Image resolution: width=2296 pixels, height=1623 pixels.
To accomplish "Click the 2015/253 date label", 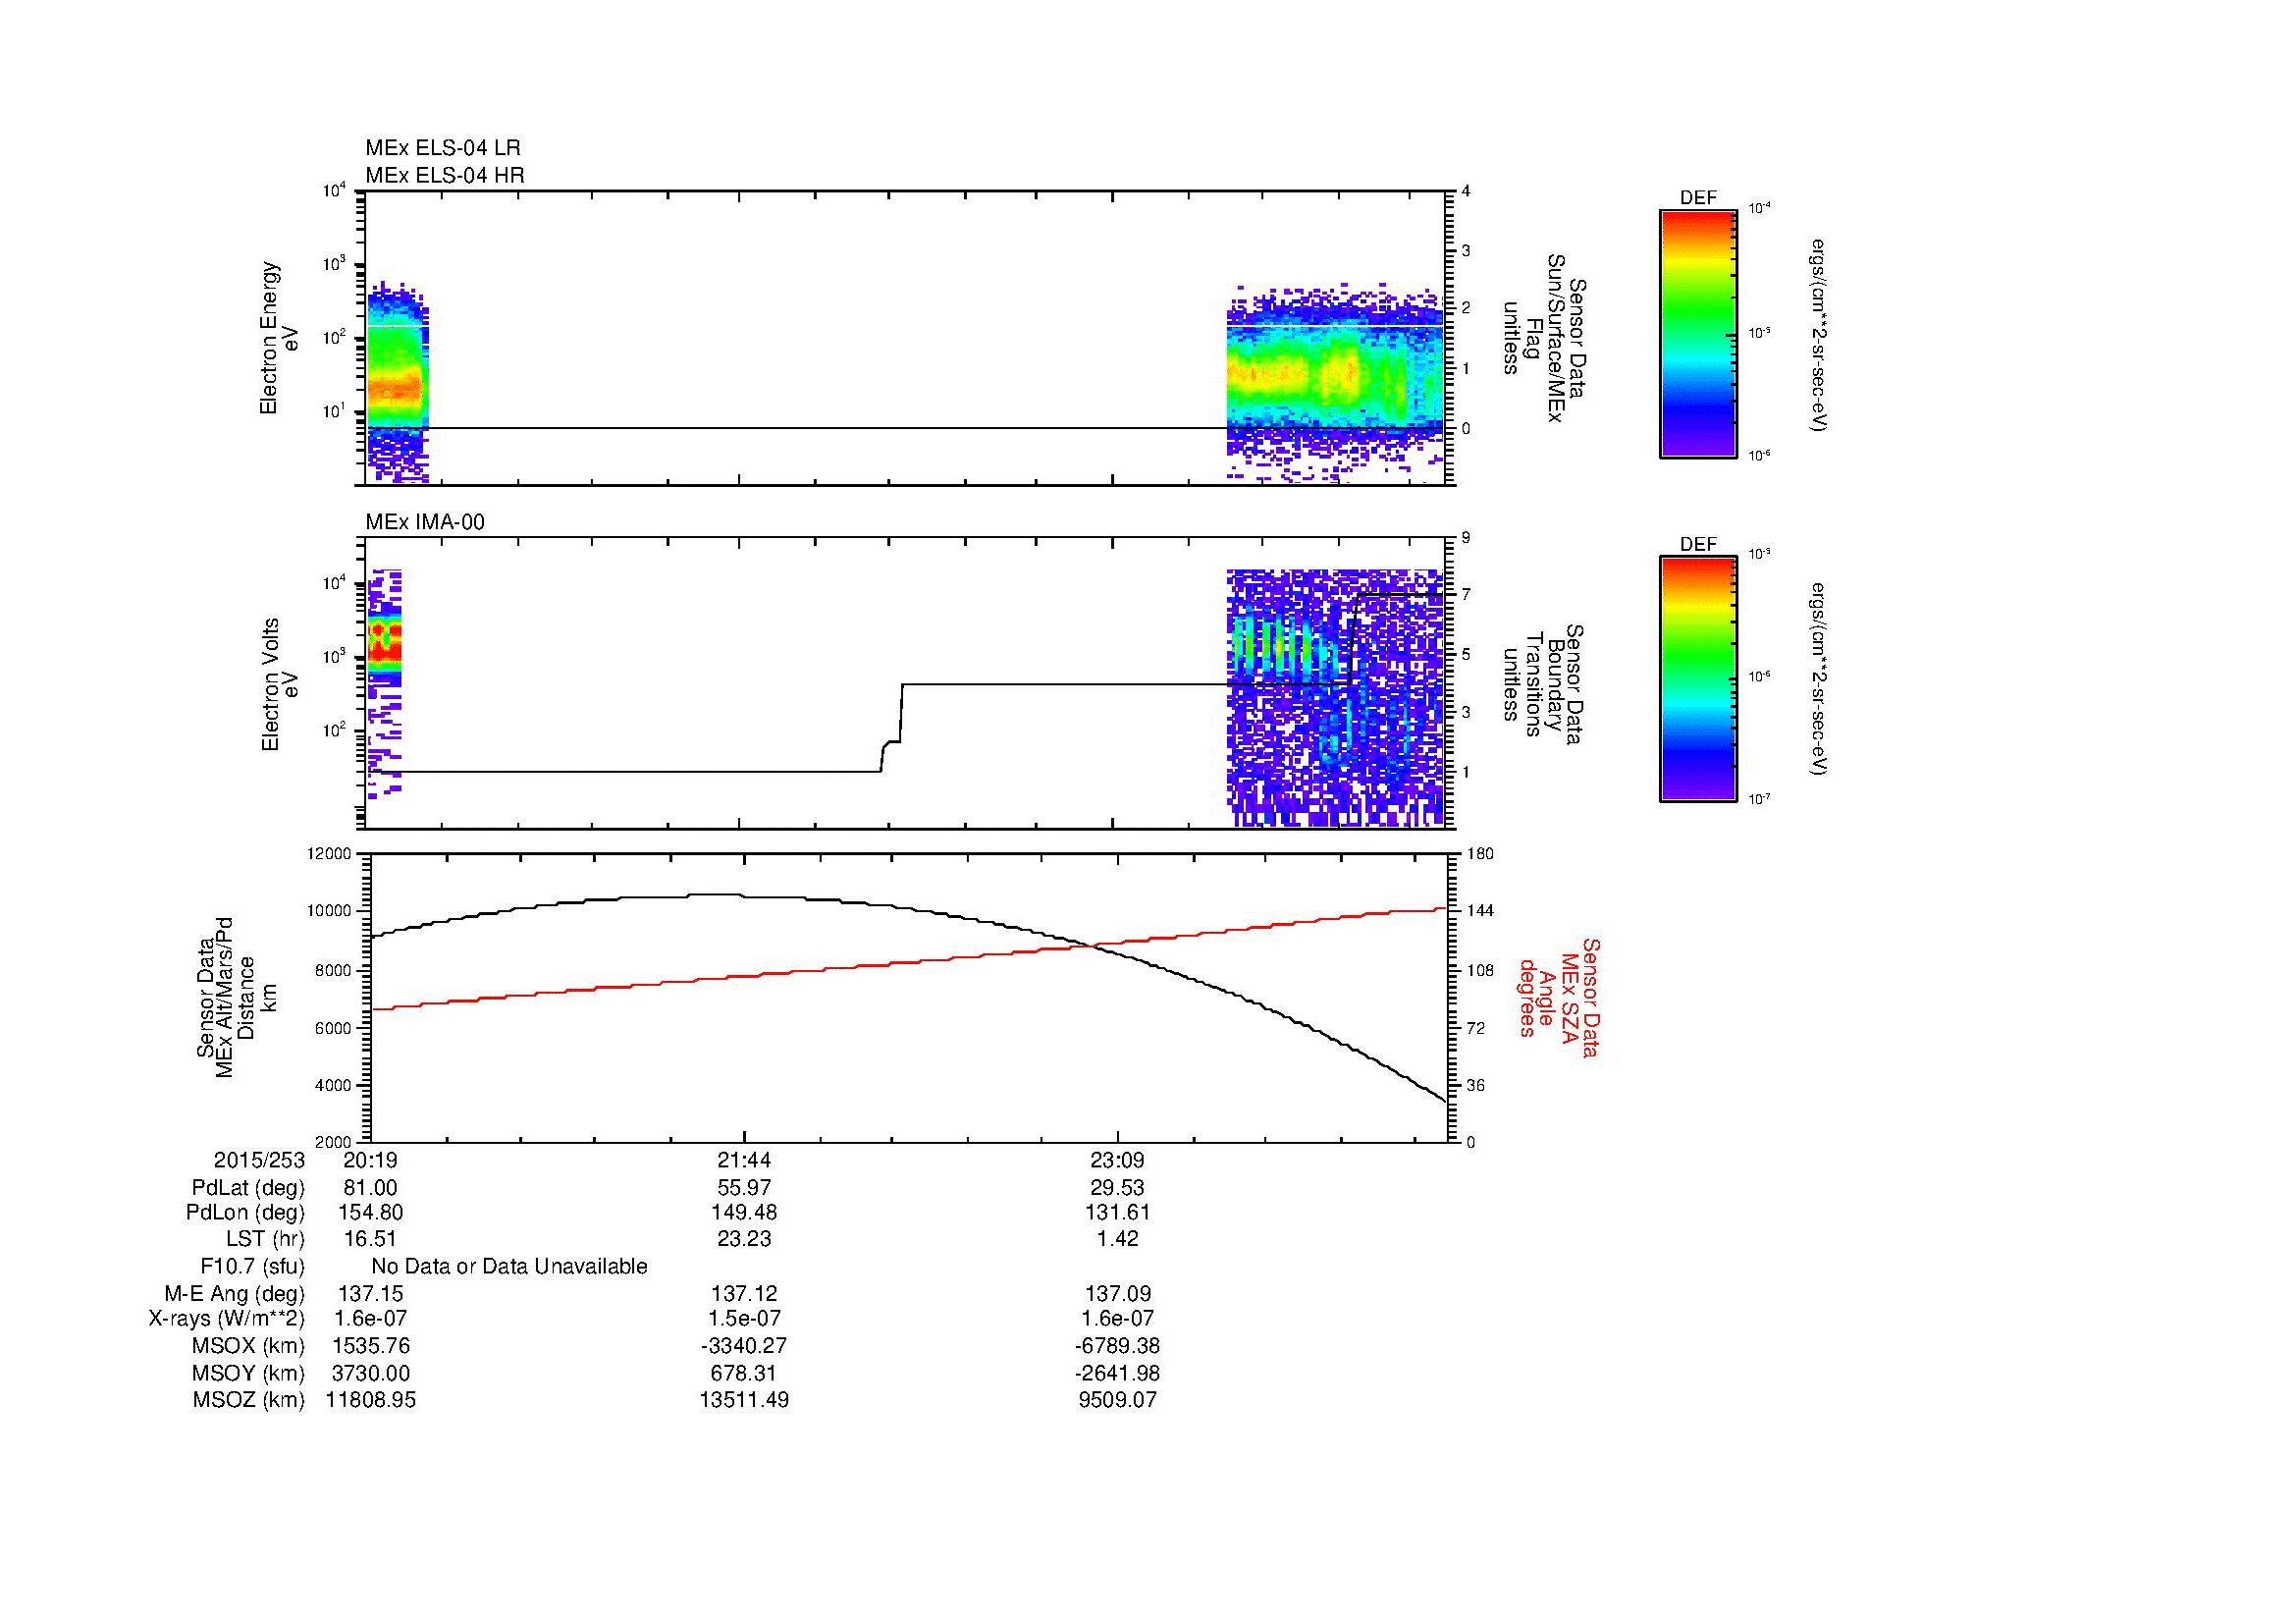I will click(x=259, y=1160).
